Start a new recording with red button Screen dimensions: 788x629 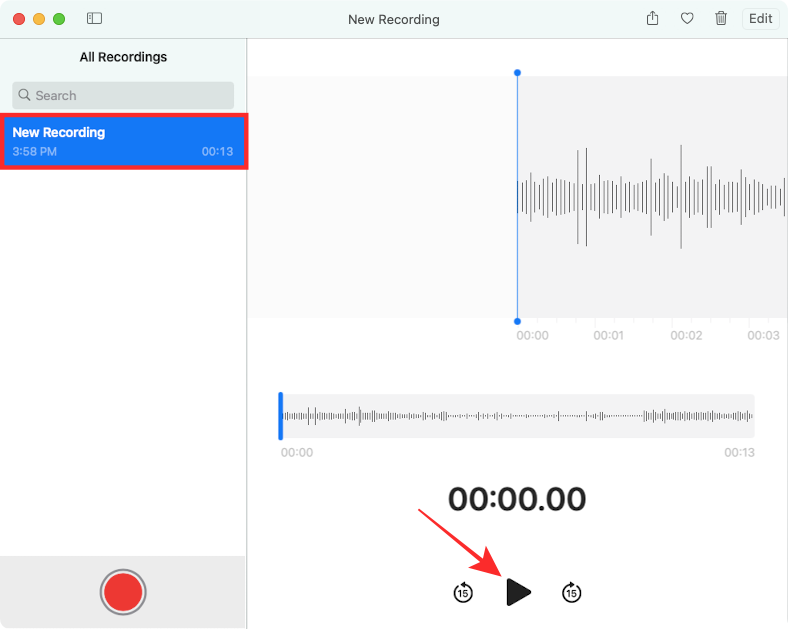(123, 592)
